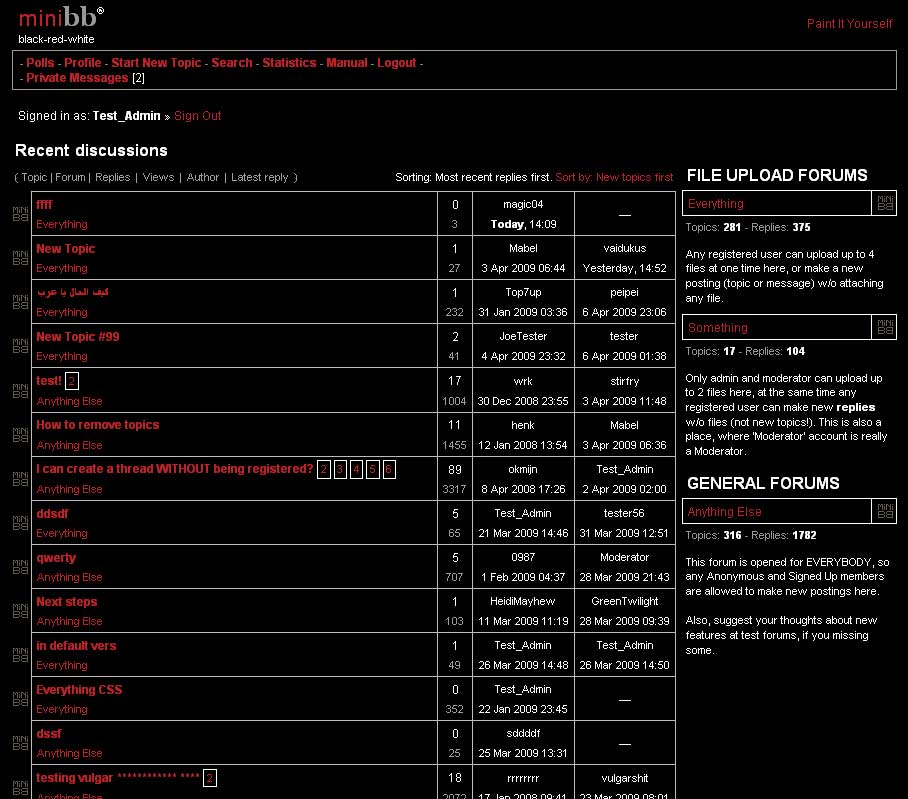Image resolution: width=908 pixels, height=799 pixels.
Task: Click the Sign Out link
Action: (197, 116)
